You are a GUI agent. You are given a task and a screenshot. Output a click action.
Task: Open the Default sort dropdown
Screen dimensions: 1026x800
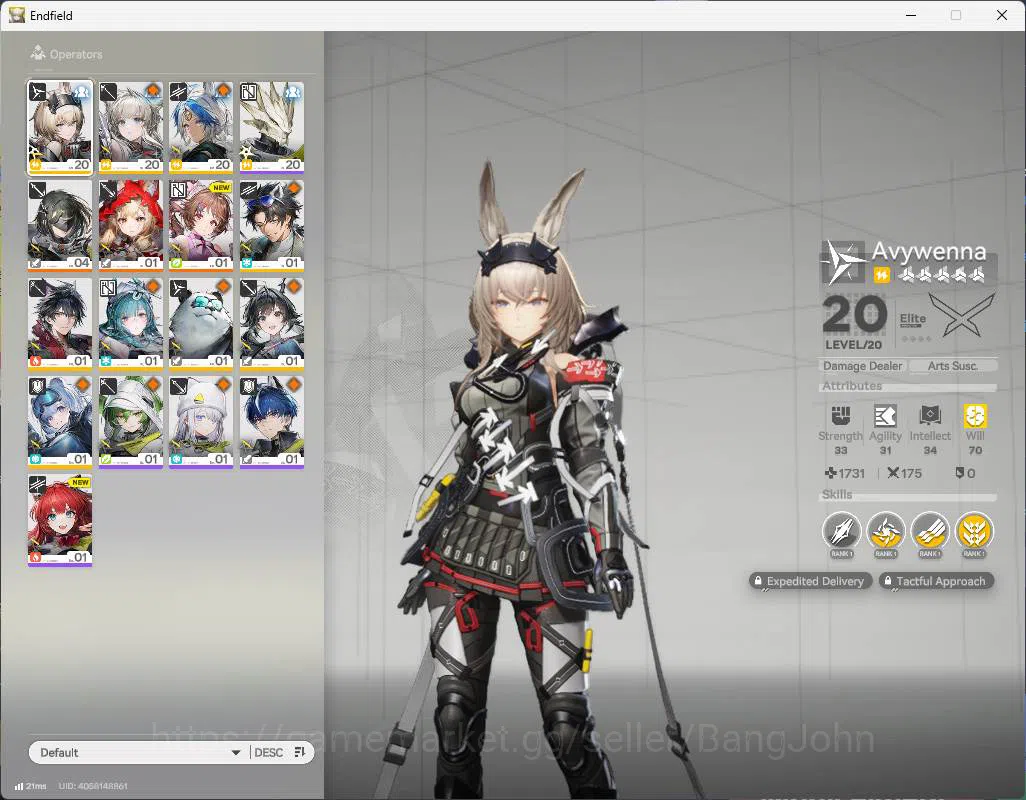click(x=139, y=752)
